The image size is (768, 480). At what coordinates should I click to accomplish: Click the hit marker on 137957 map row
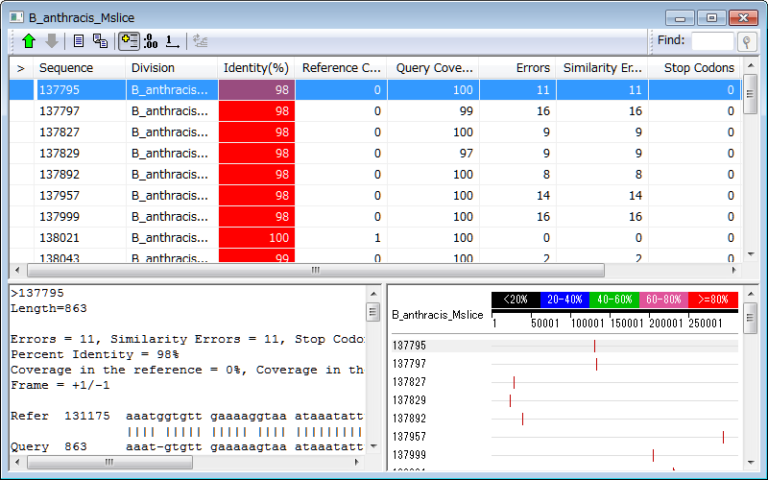click(x=723, y=437)
